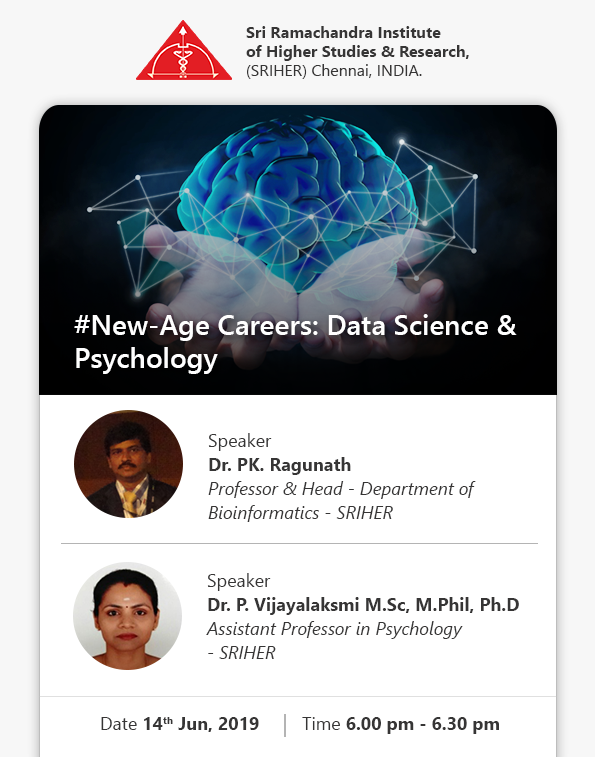Click the word Psychology in banner title
Screen dimensions: 595x757
146,359
